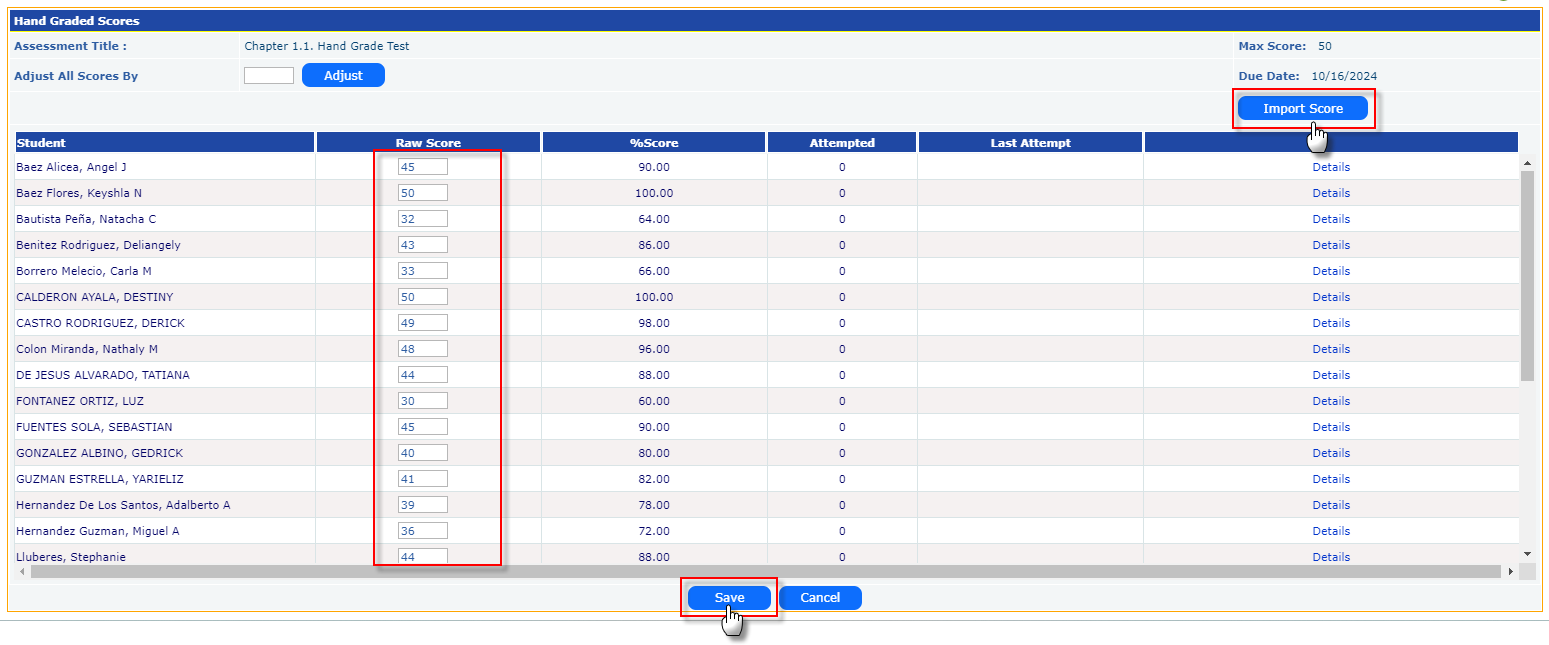Edit raw score for Baez Alicea, Angel J
Screen dimensions: 1549x645
click(422, 167)
